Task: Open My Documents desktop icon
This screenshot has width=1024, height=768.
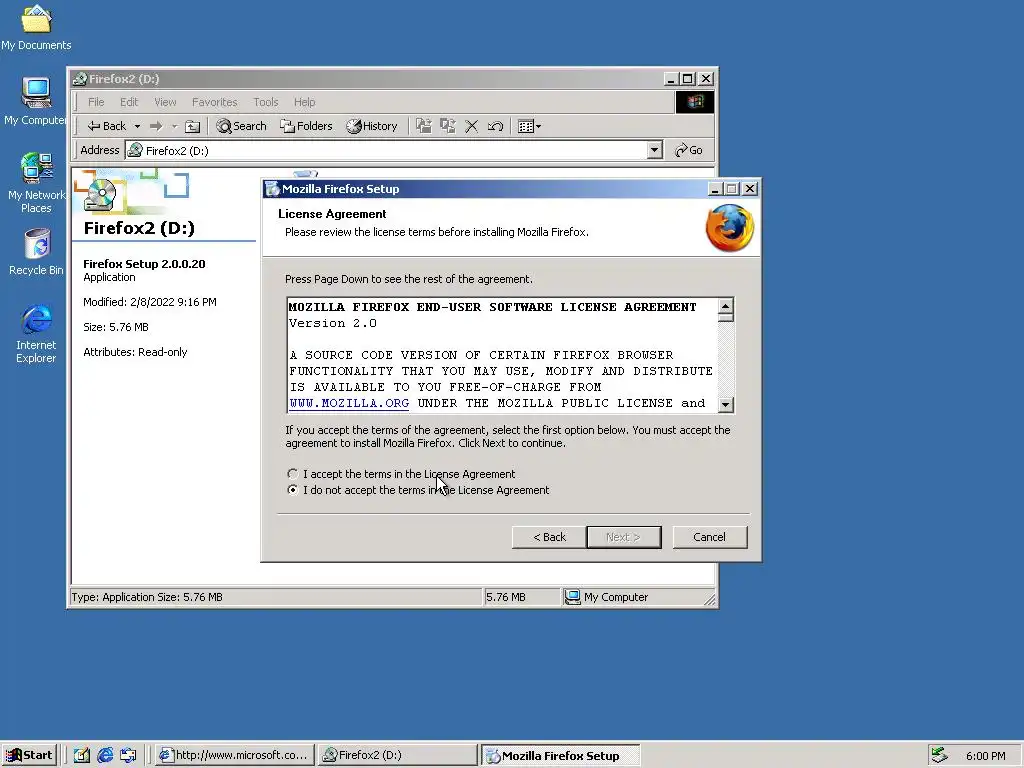Action: 36,27
